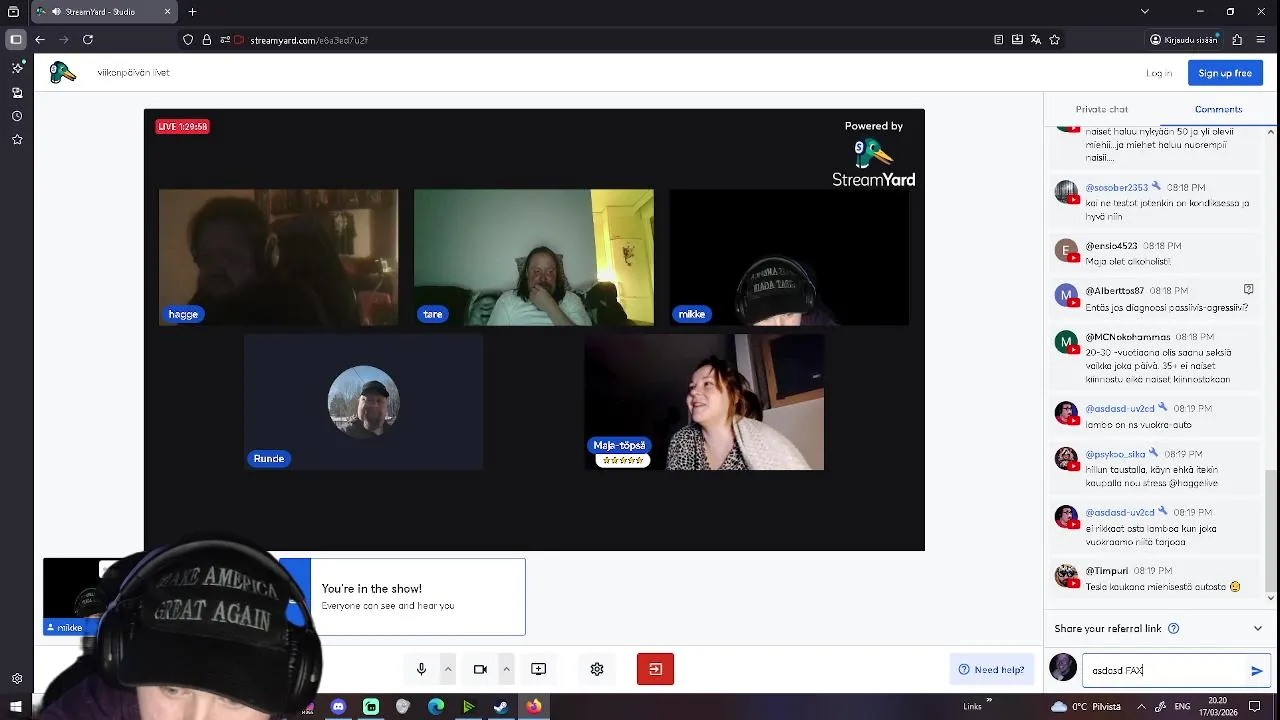Click the Kirjaudu sisään account button
Image resolution: width=1280 pixels, height=720 pixels.
[x=1184, y=40]
